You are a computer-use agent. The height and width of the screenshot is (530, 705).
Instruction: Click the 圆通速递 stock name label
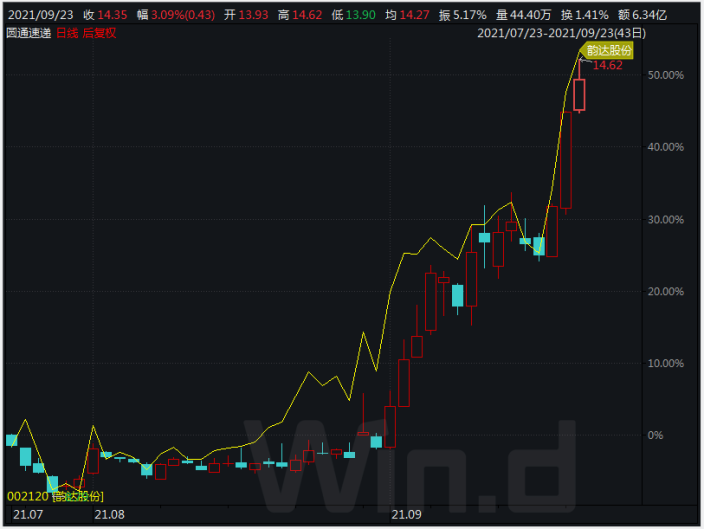(28, 32)
